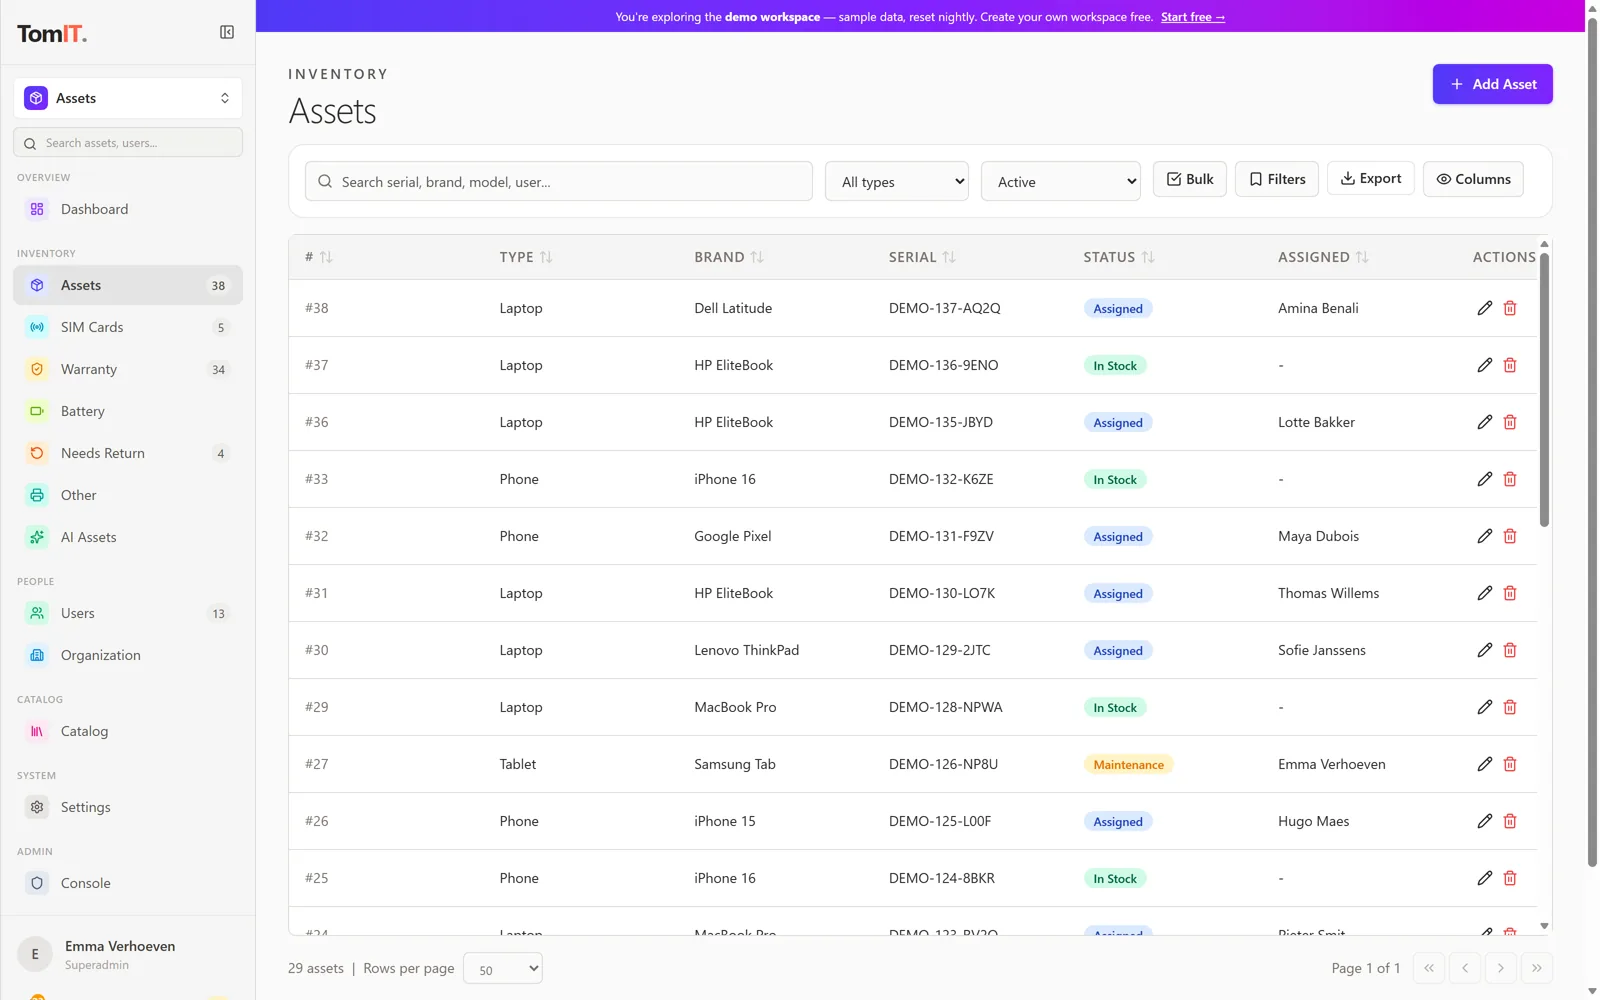Click the Catalog library icon
Image resolution: width=1600 pixels, height=1000 pixels.
(x=37, y=731)
